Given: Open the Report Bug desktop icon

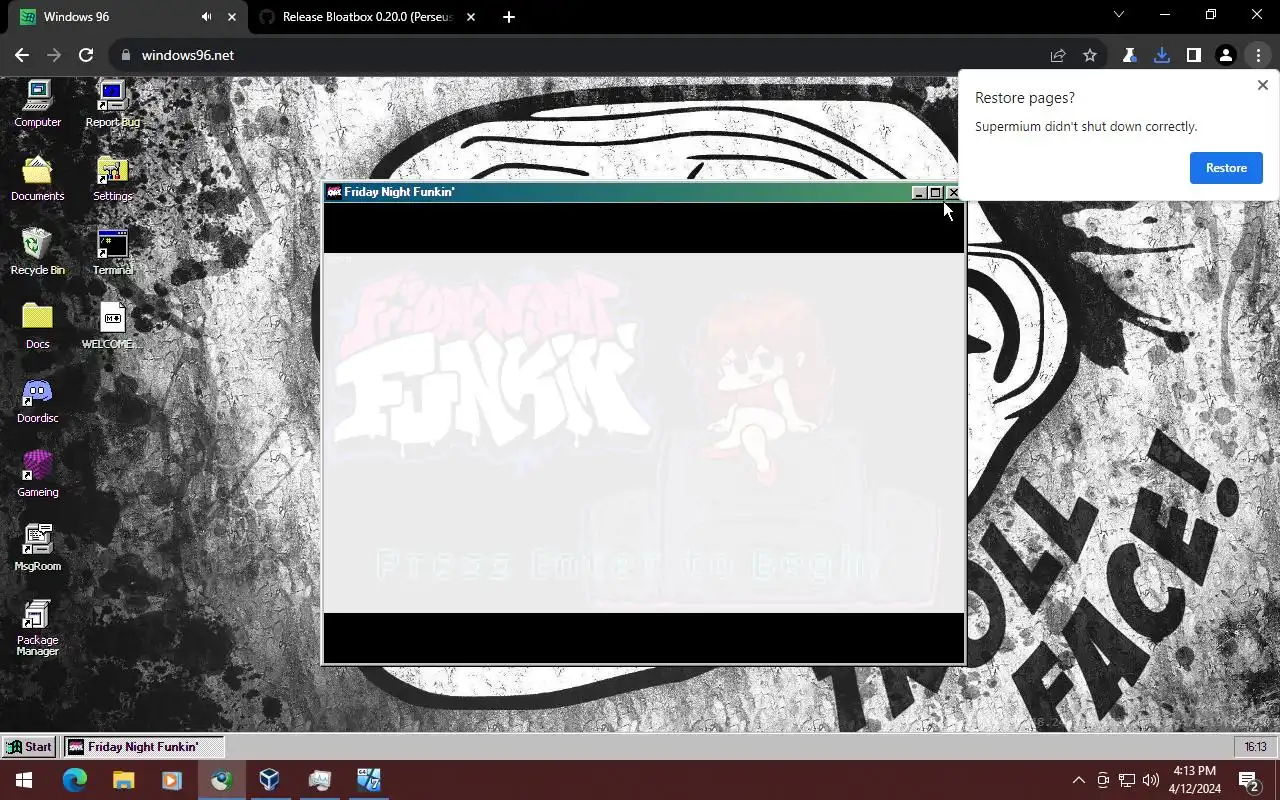Looking at the screenshot, I should pos(112,104).
